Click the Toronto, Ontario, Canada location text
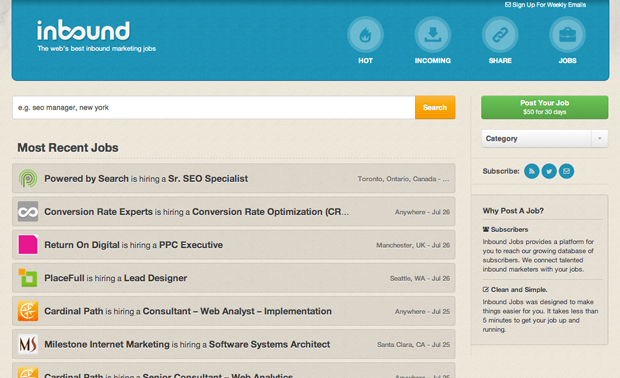 click(403, 179)
